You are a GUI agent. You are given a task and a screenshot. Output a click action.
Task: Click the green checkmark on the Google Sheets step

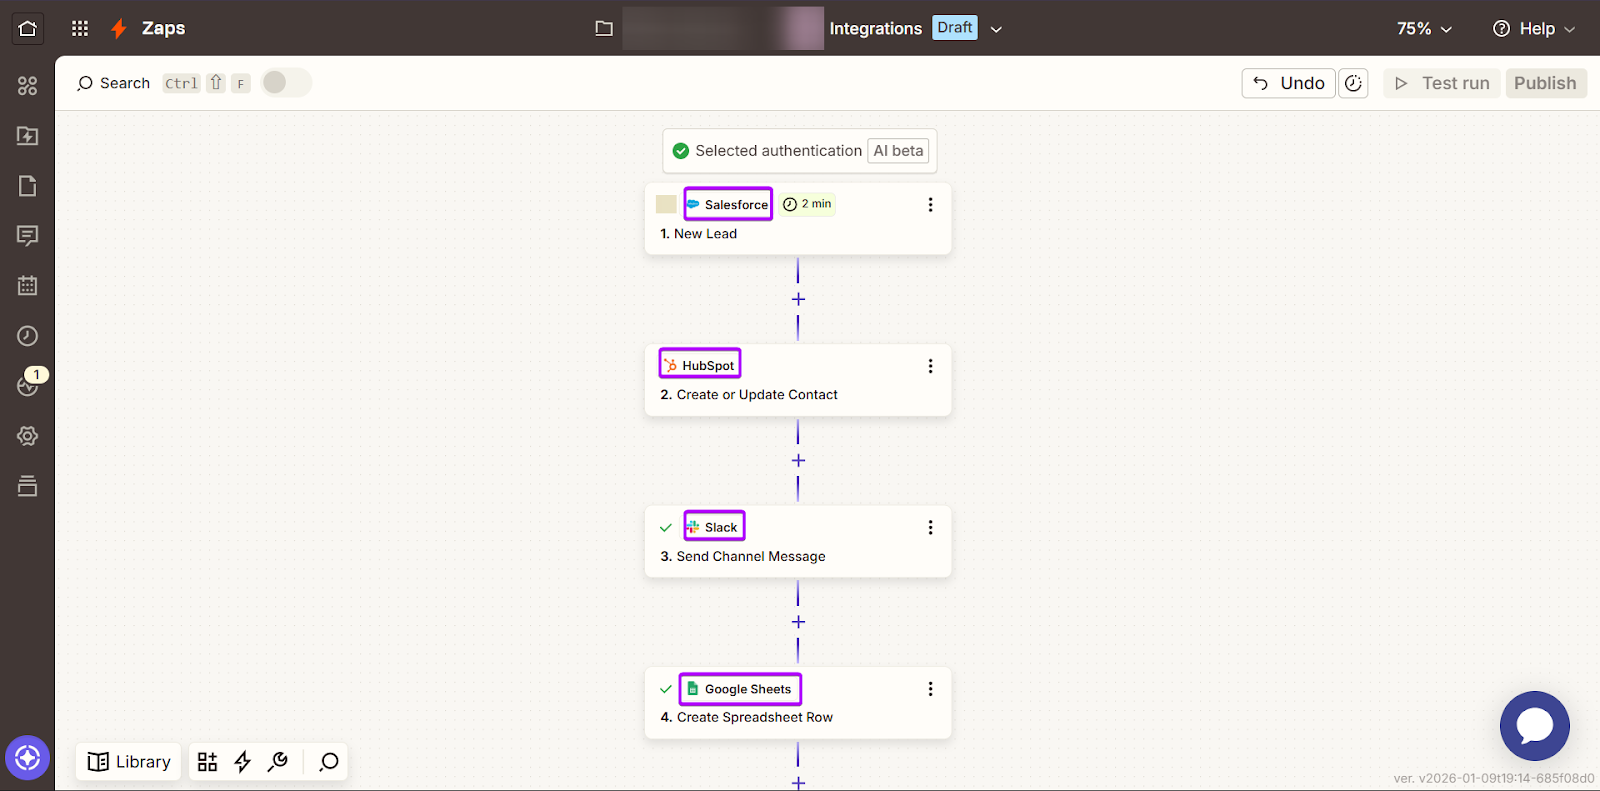click(666, 689)
